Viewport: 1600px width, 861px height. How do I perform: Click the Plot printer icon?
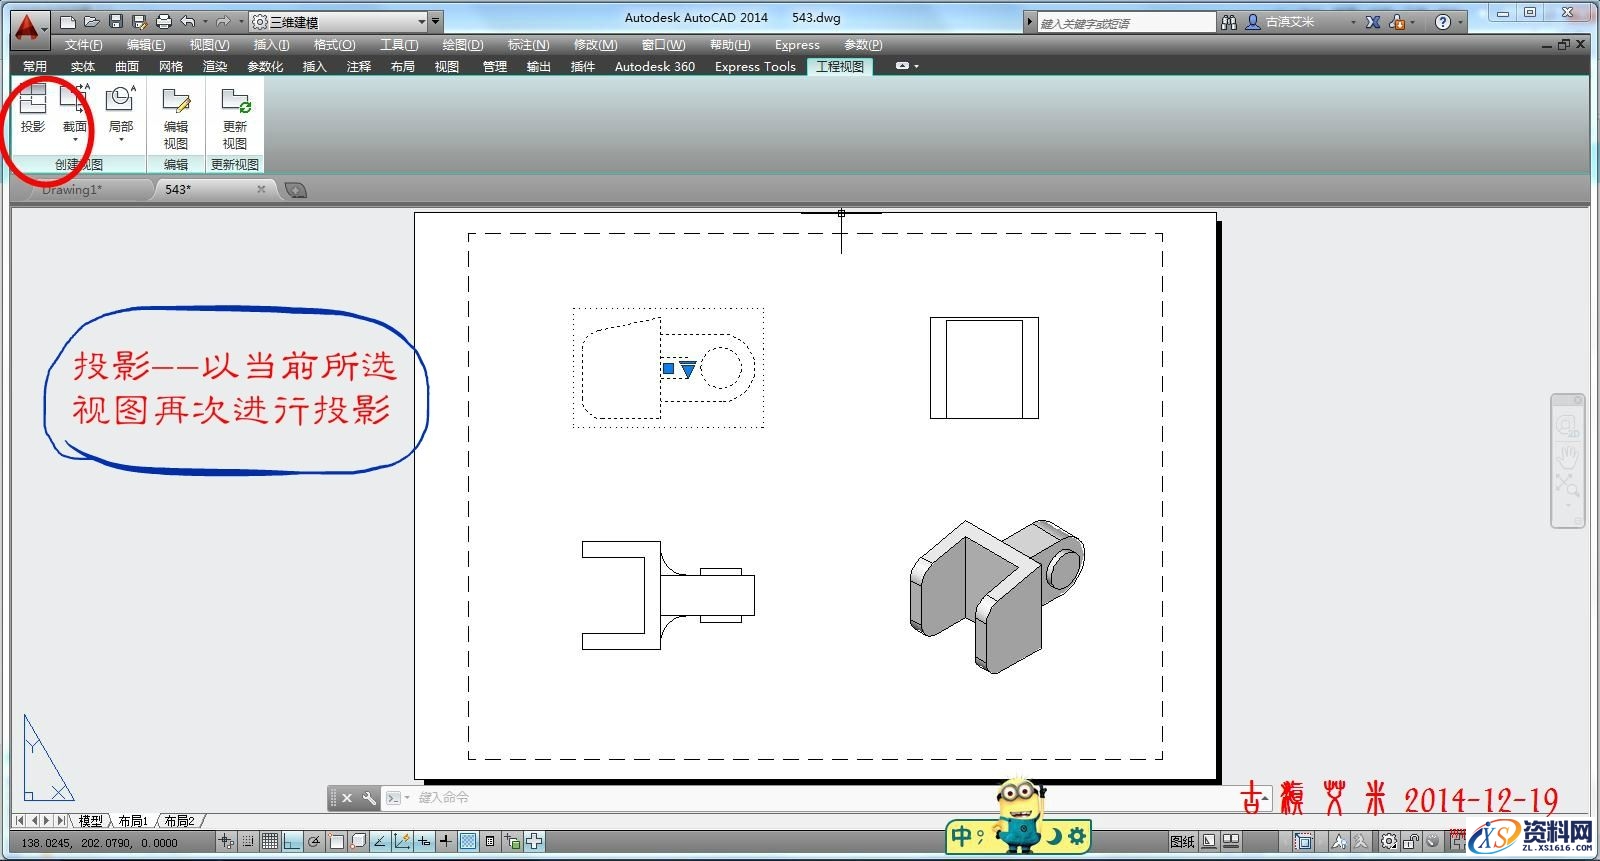[164, 21]
